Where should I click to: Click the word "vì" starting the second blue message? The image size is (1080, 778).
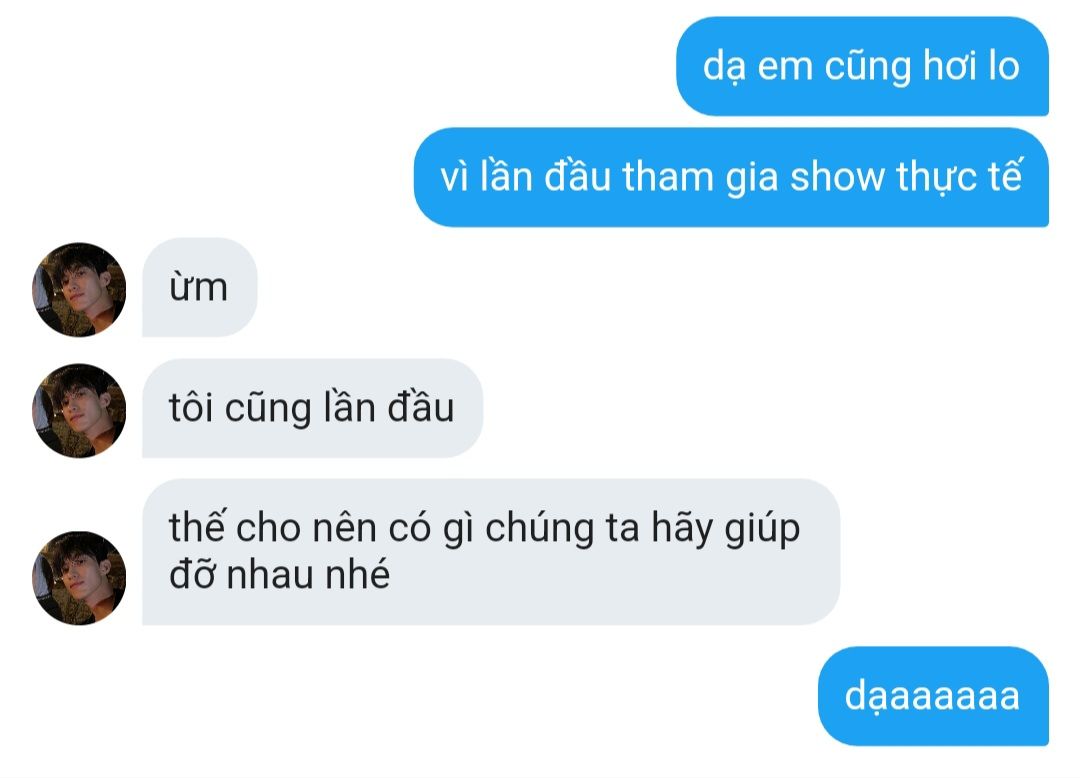click(x=454, y=178)
